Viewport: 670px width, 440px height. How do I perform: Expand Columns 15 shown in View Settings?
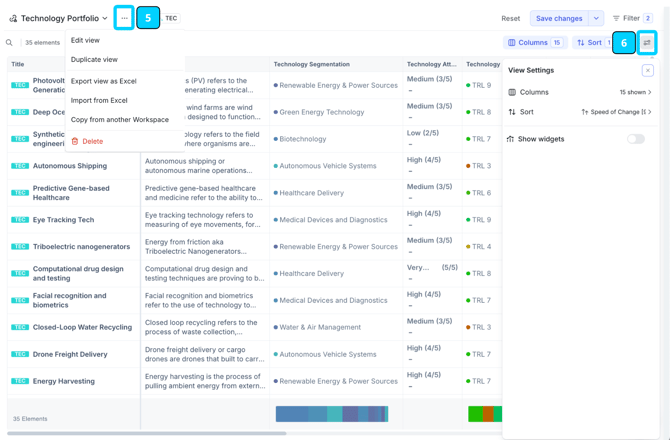point(635,92)
